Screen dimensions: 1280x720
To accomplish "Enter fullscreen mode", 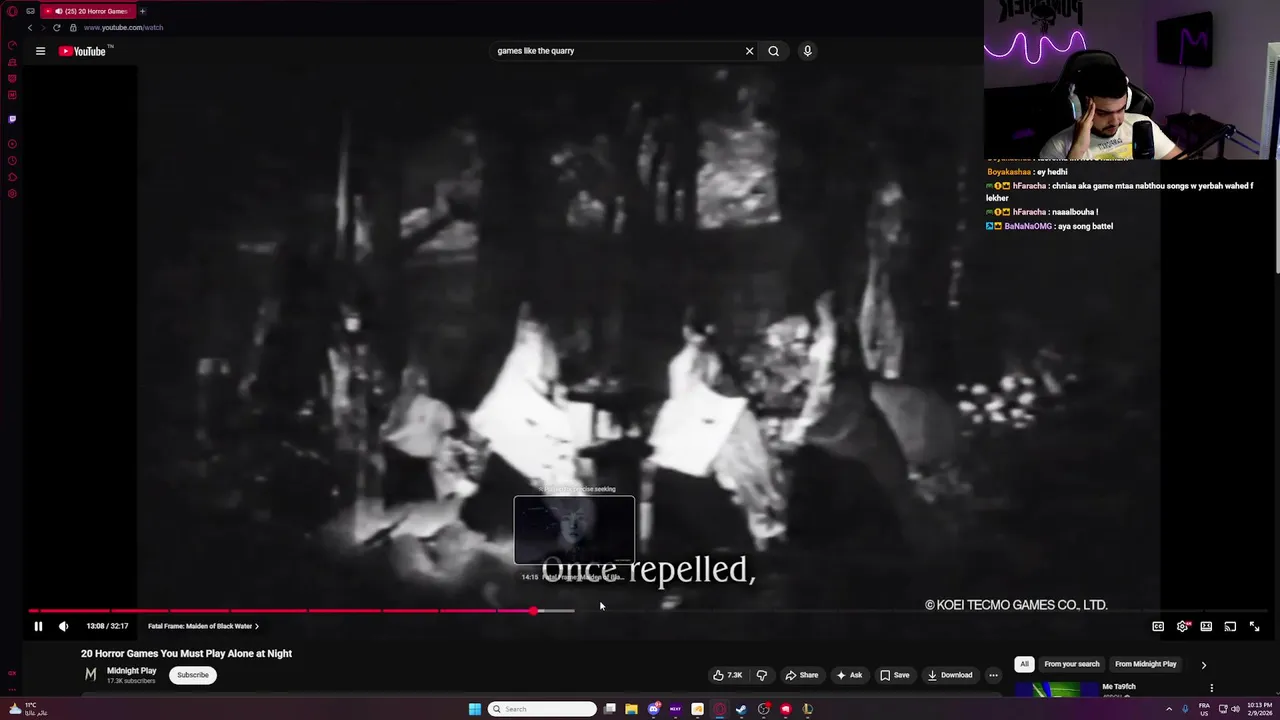I will coord(1254,626).
